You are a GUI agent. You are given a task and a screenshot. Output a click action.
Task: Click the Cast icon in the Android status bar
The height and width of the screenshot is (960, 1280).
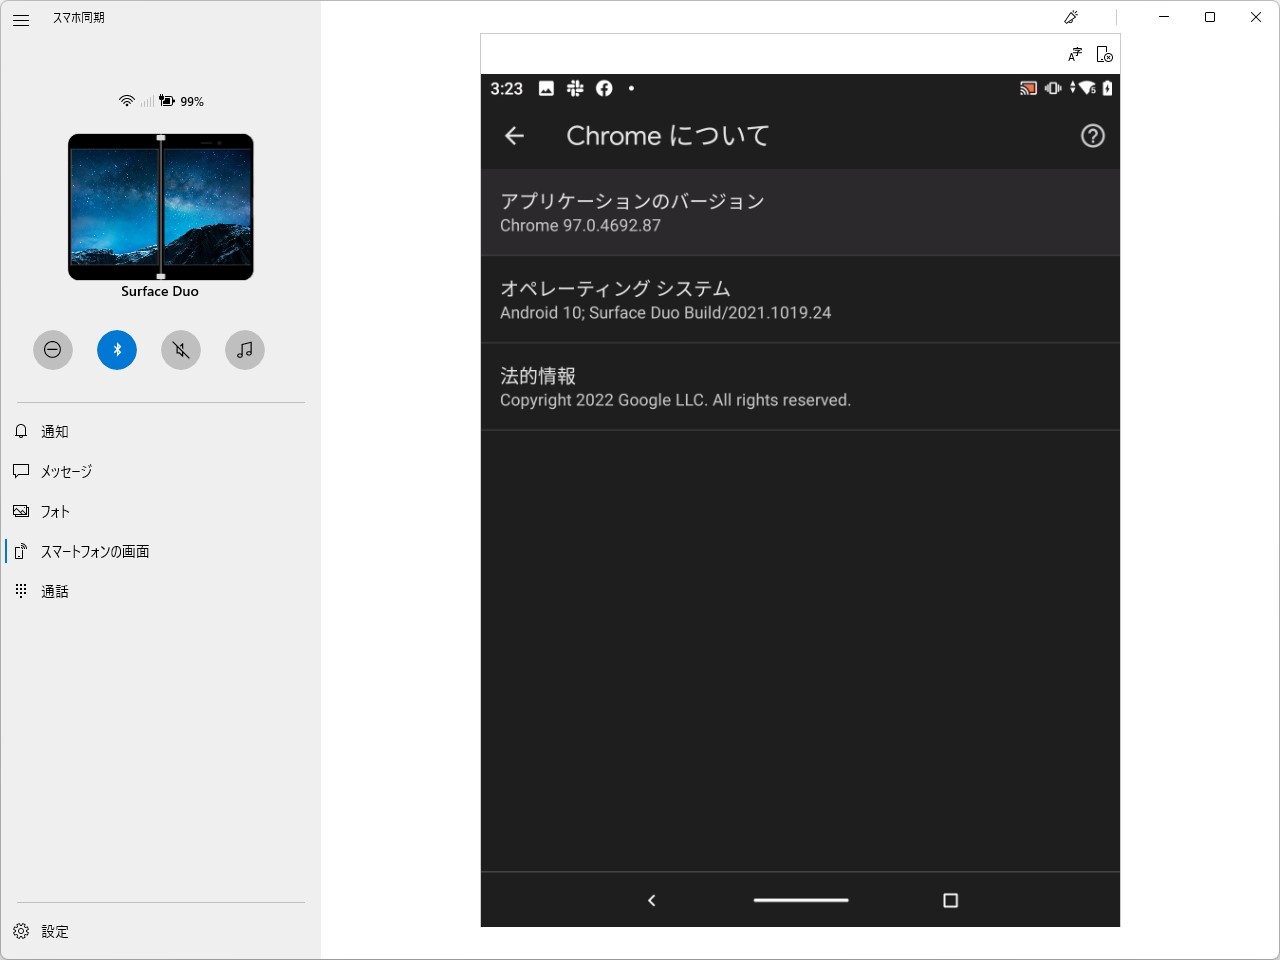point(1028,88)
